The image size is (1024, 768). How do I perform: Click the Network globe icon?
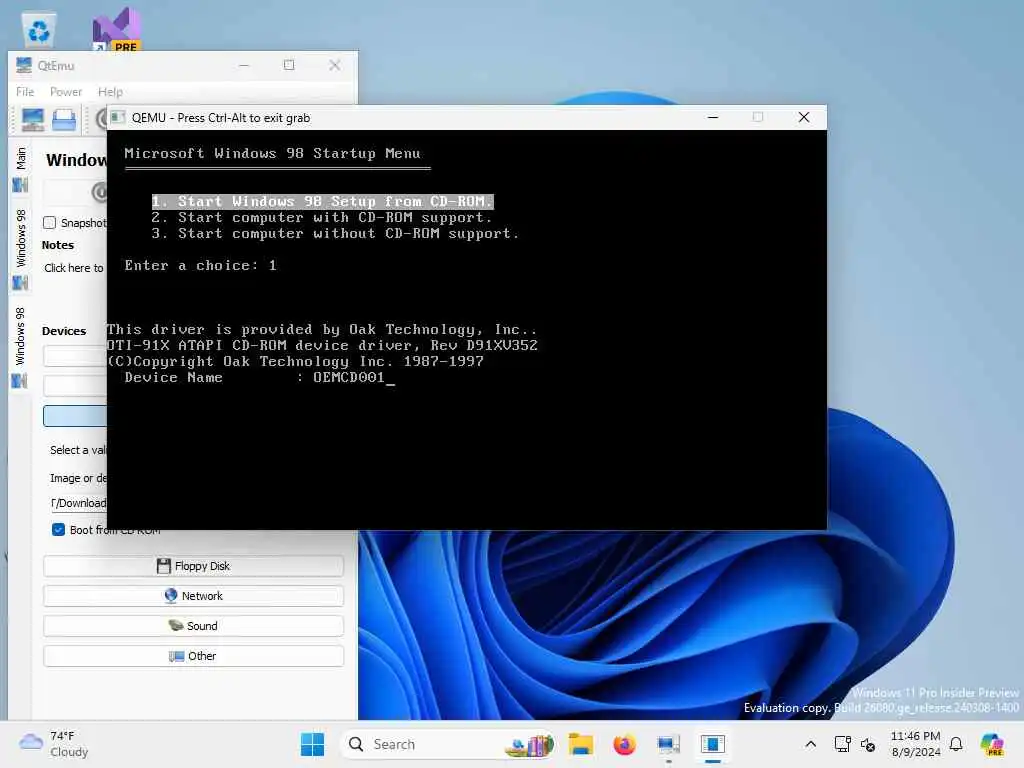tap(171, 596)
